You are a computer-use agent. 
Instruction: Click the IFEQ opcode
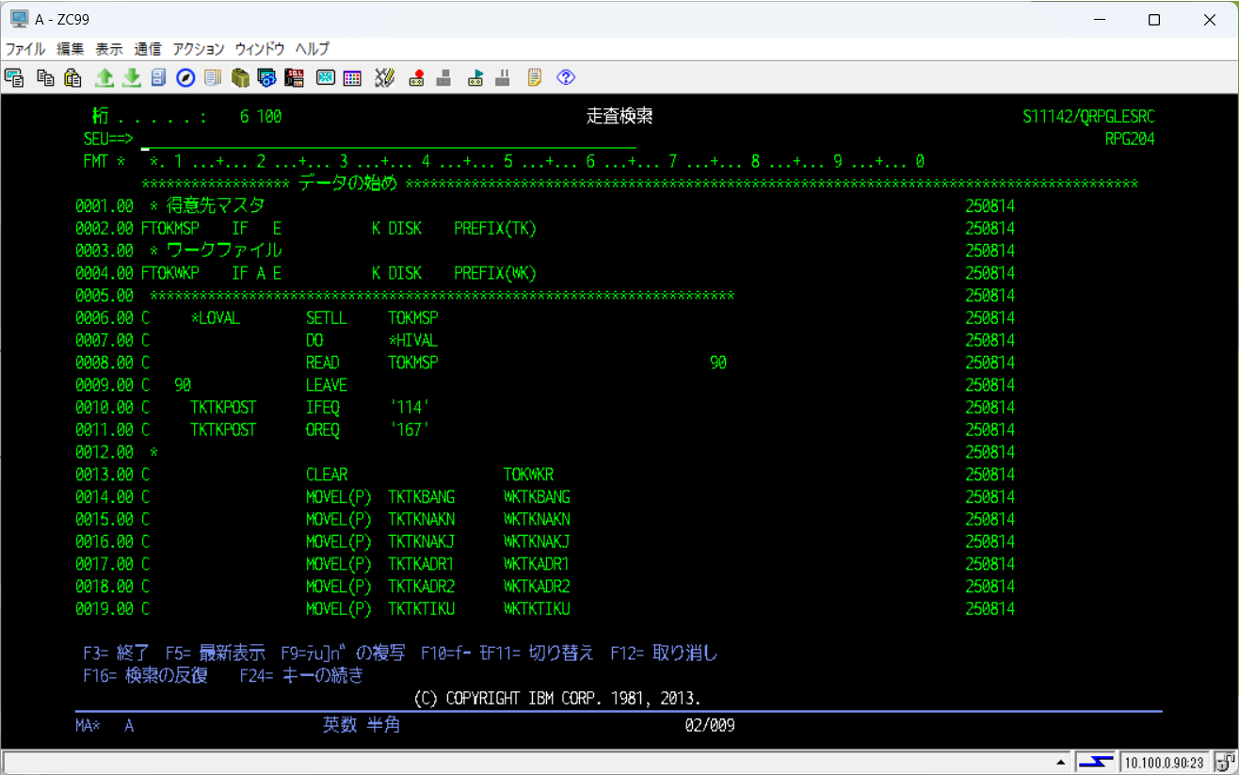click(x=323, y=407)
